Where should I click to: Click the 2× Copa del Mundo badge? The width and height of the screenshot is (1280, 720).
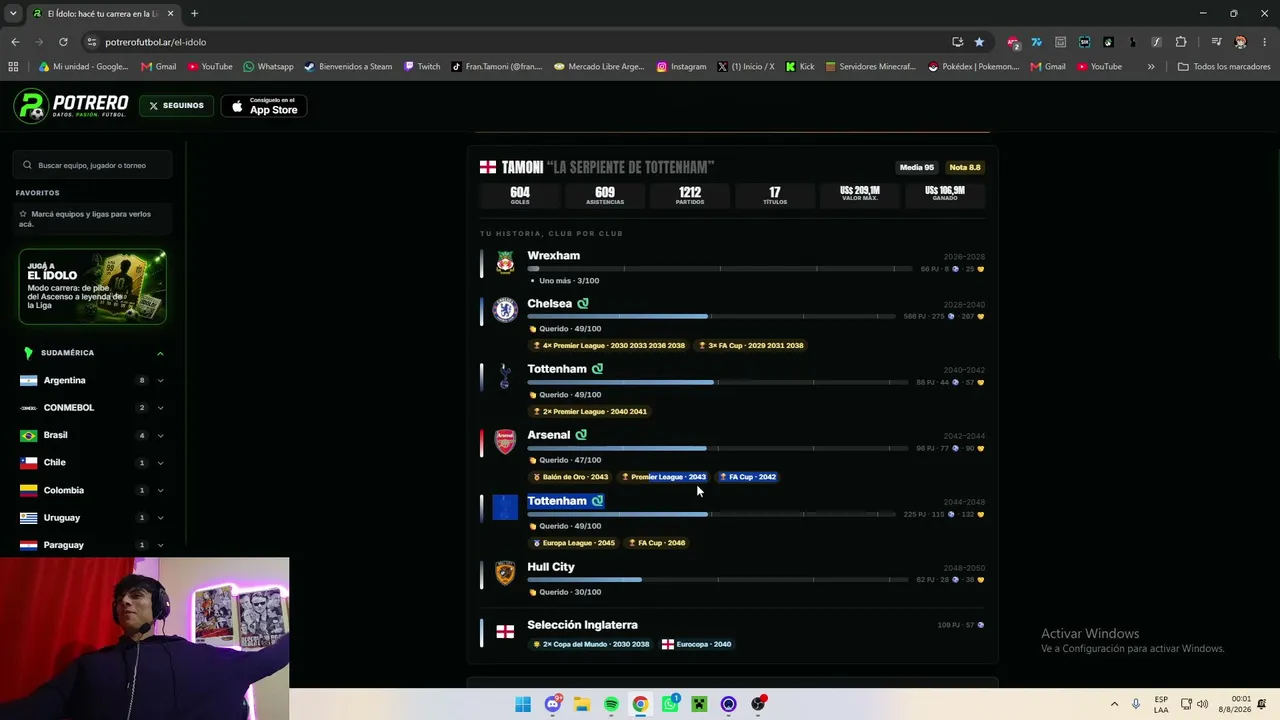click(x=591, y=644)
